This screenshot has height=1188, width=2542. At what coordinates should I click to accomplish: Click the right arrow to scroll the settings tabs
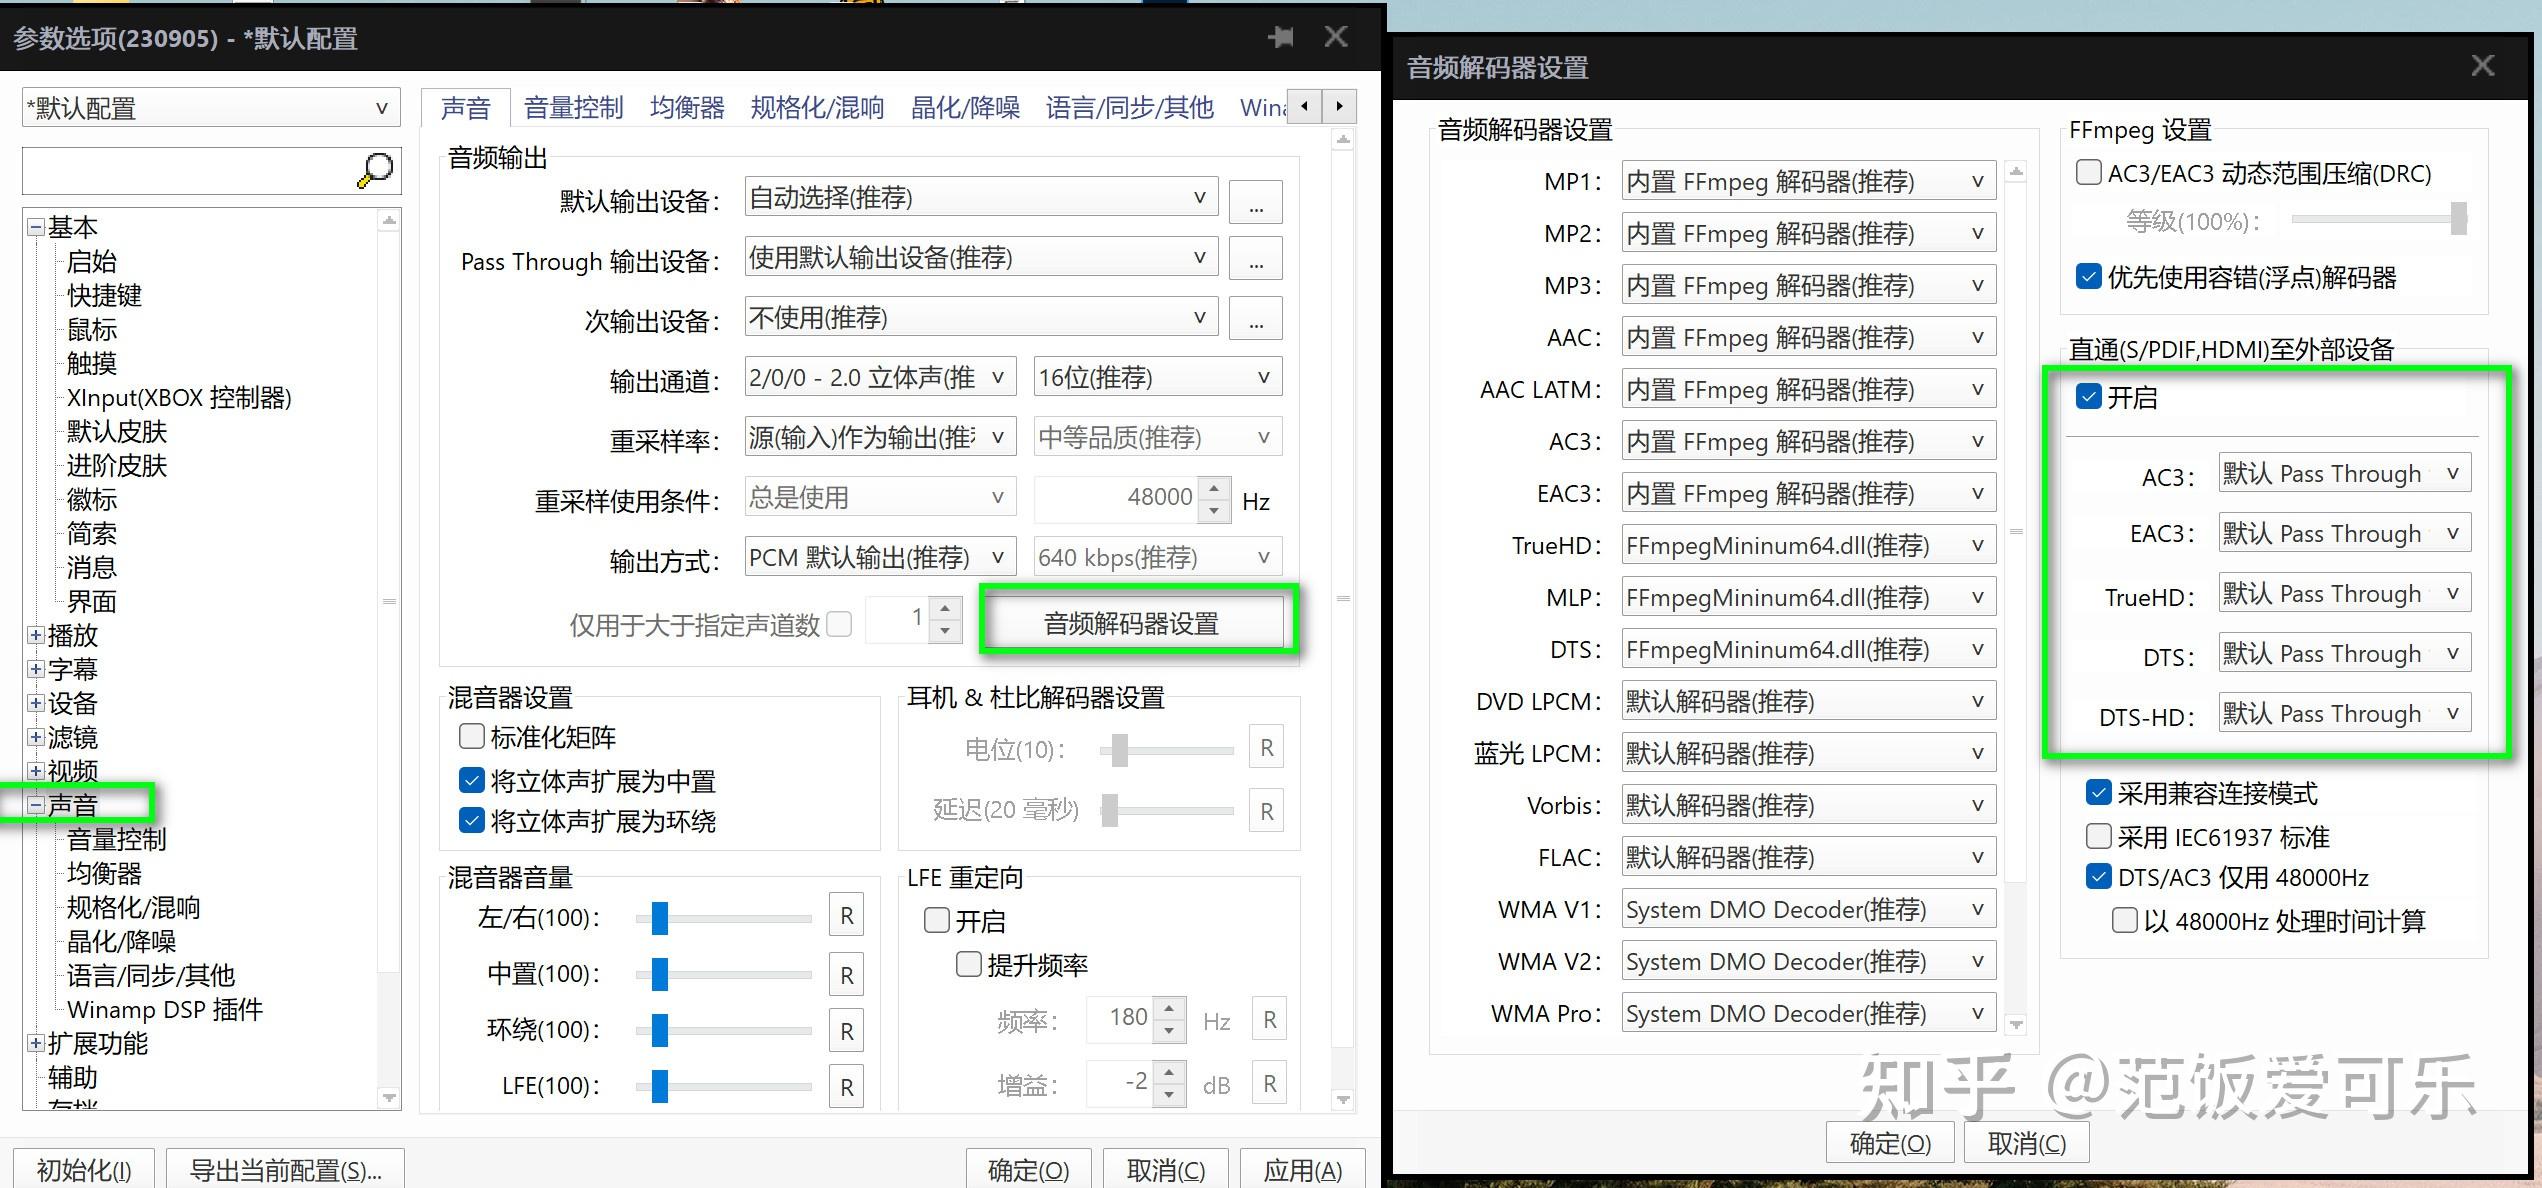coord(1340,106)
